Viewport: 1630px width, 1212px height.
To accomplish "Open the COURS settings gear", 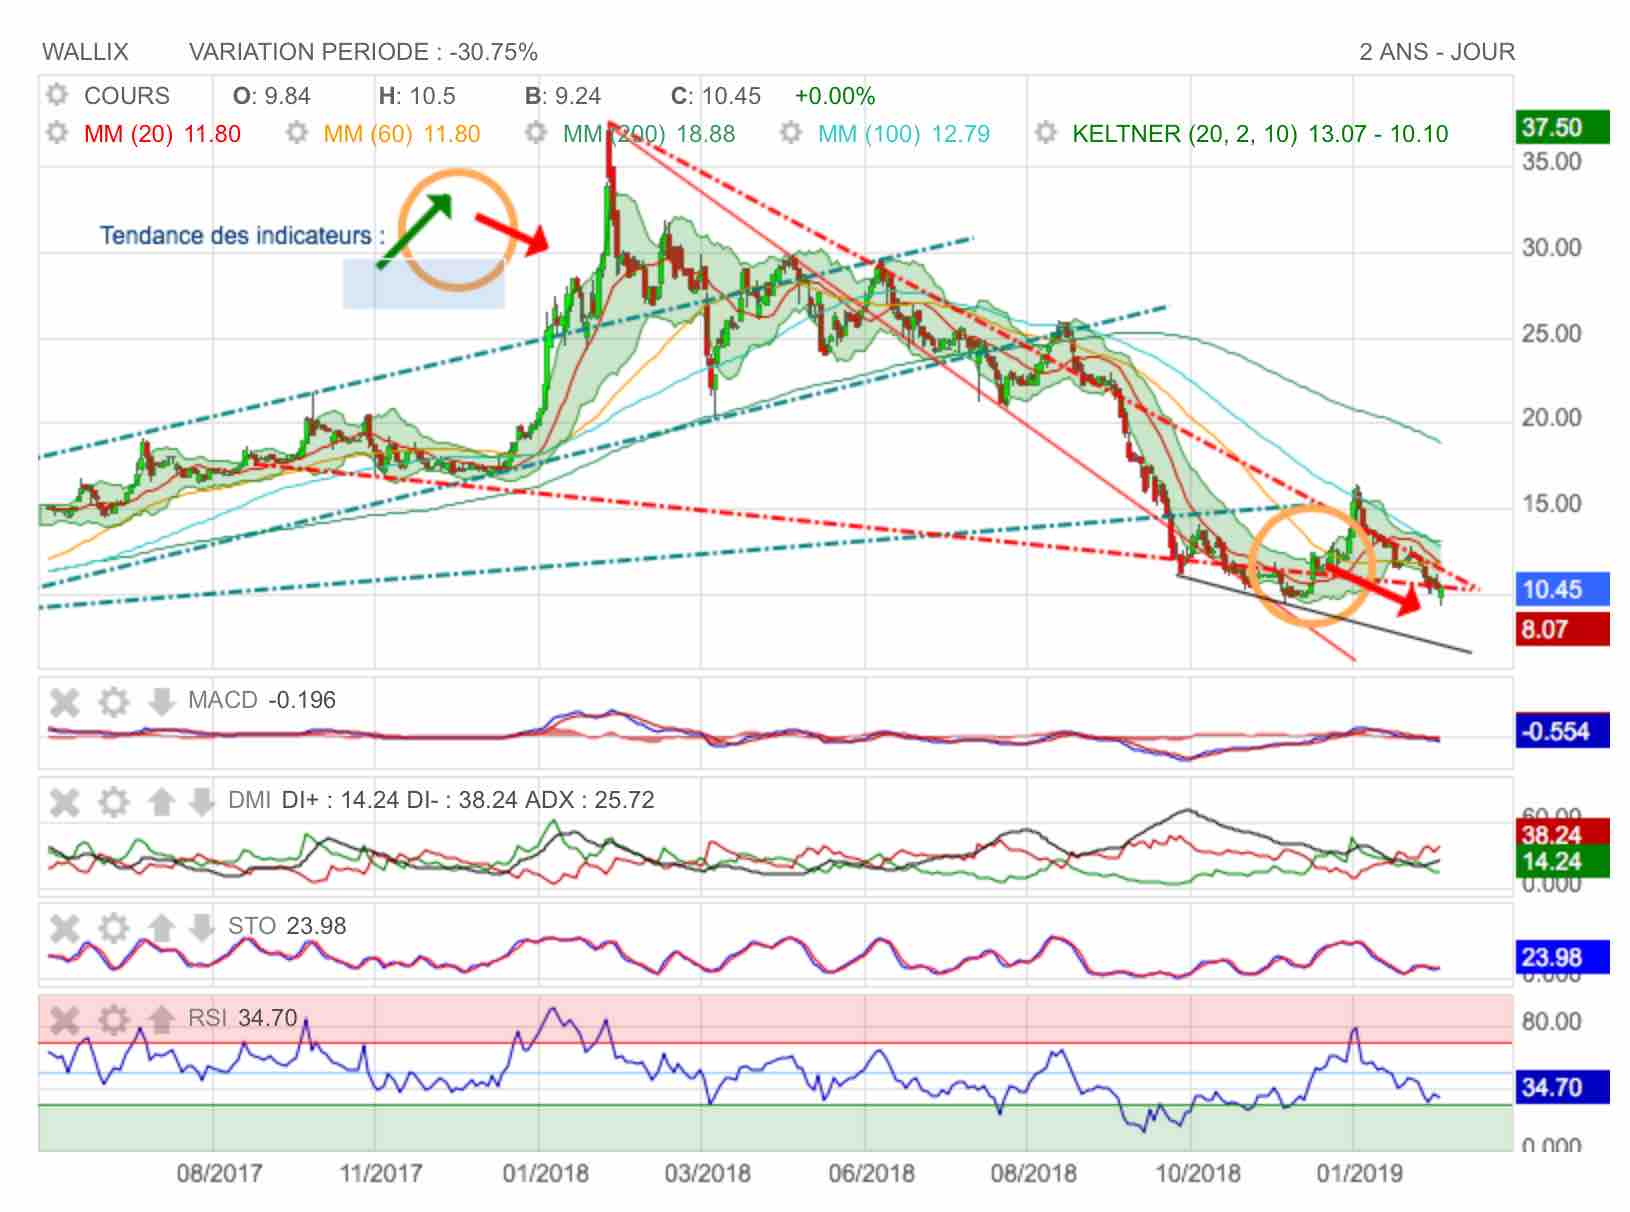I will (57, 95).
